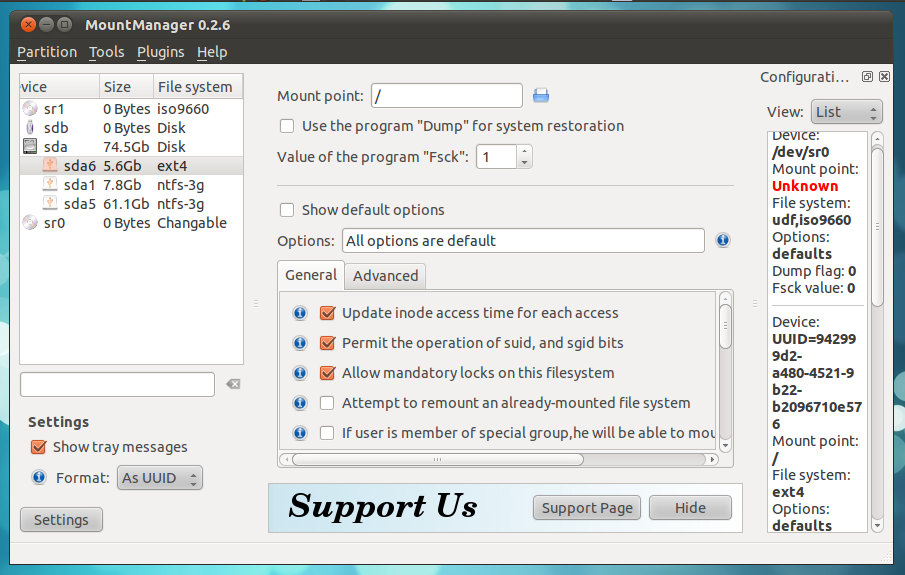The image size is (905, 575).
Task: Open the Help menu
Action: [212, 52]
